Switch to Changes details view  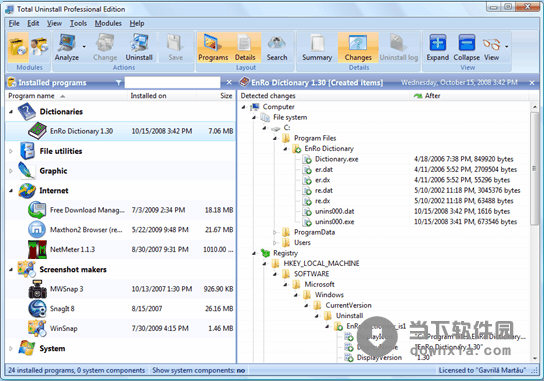click(x=358, y=48)
